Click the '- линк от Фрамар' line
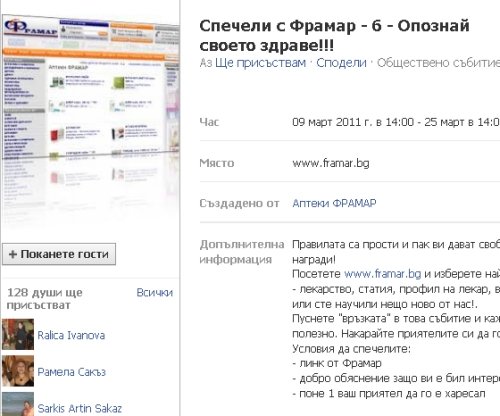Image resolution: width=500 pixels, height=416 pixels. (337, 363)
